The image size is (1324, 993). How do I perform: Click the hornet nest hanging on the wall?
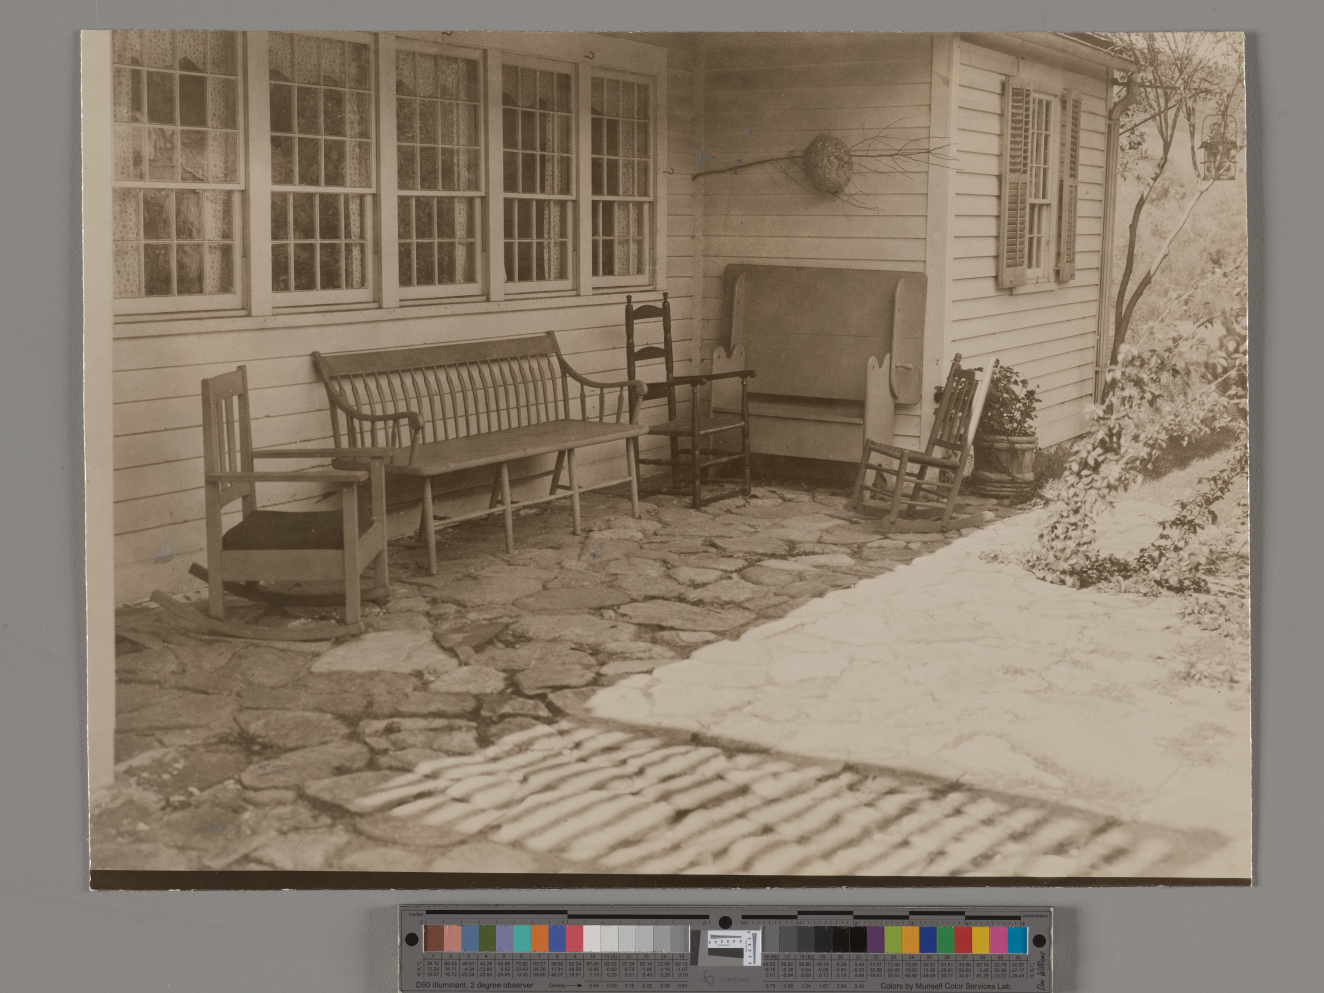[x=829, y=163]
